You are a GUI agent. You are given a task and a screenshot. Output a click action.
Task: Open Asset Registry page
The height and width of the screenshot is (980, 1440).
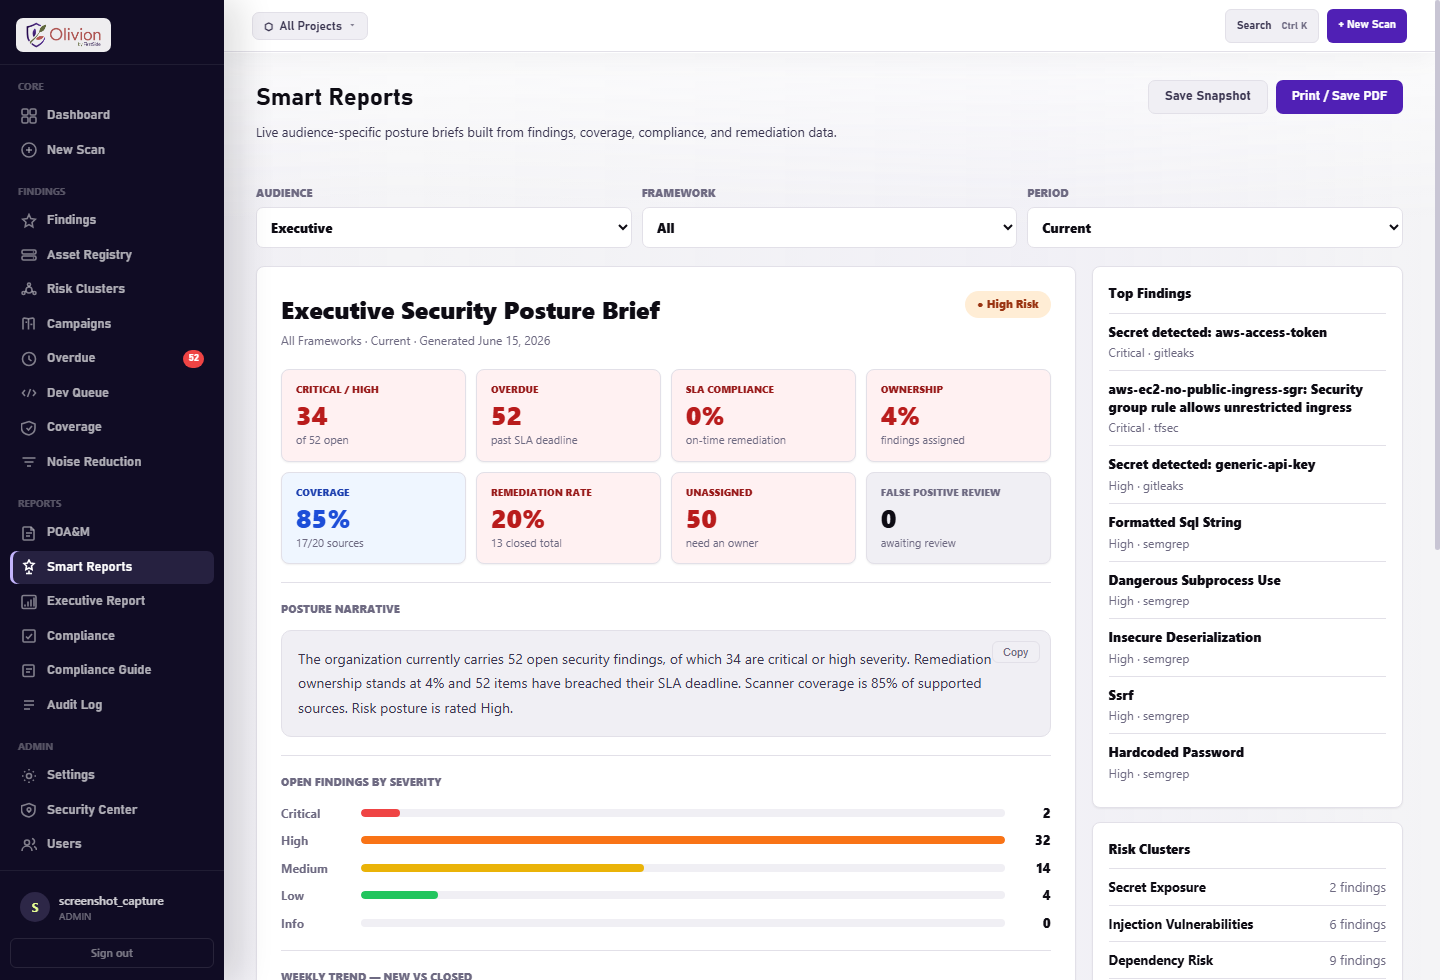point(112,255)
